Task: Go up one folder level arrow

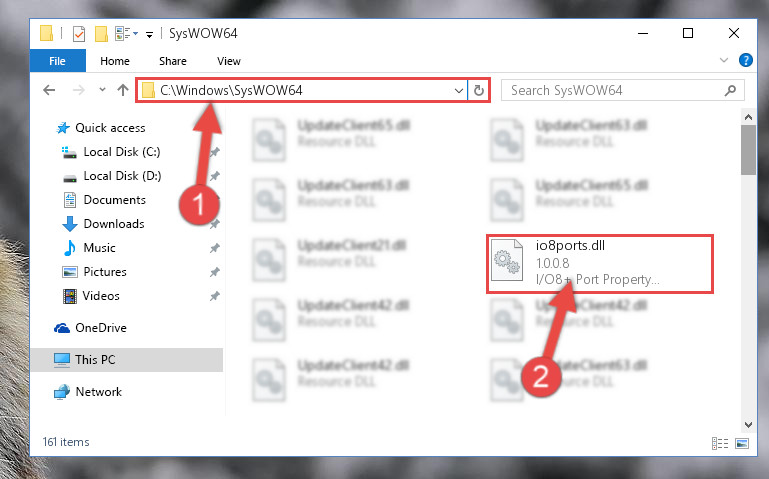Action: 123,90
